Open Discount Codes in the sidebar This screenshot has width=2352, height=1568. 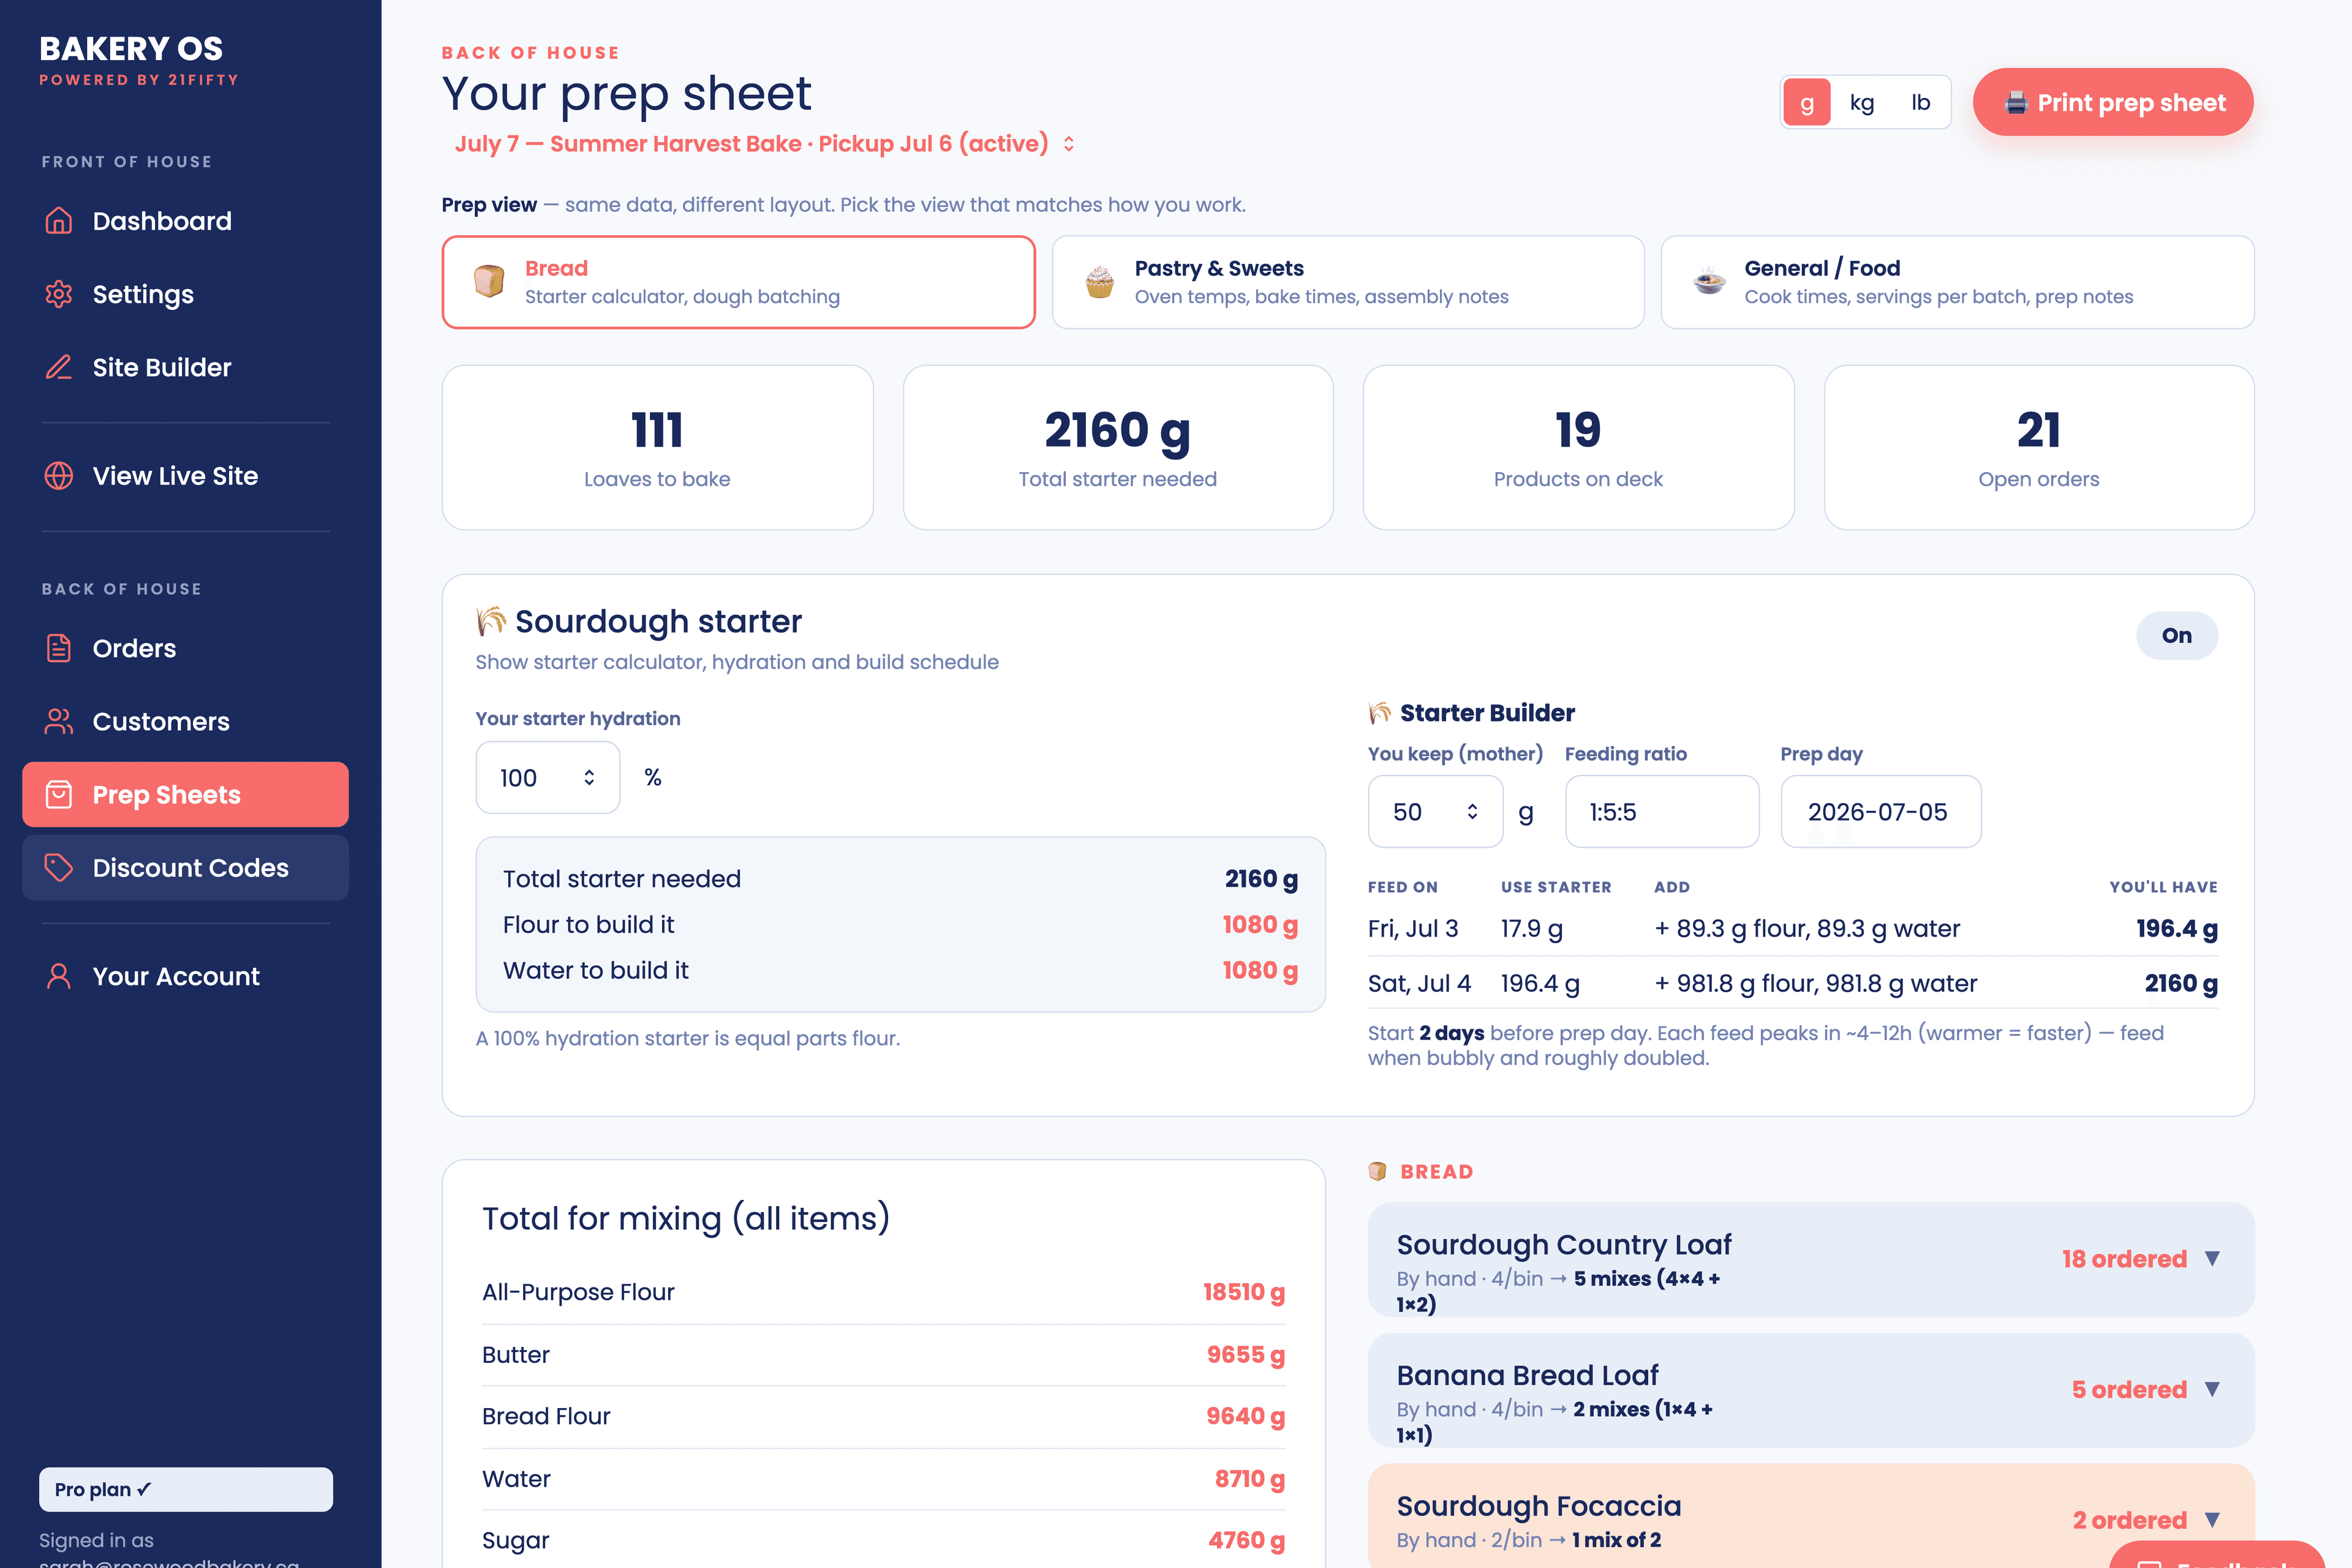185,868
